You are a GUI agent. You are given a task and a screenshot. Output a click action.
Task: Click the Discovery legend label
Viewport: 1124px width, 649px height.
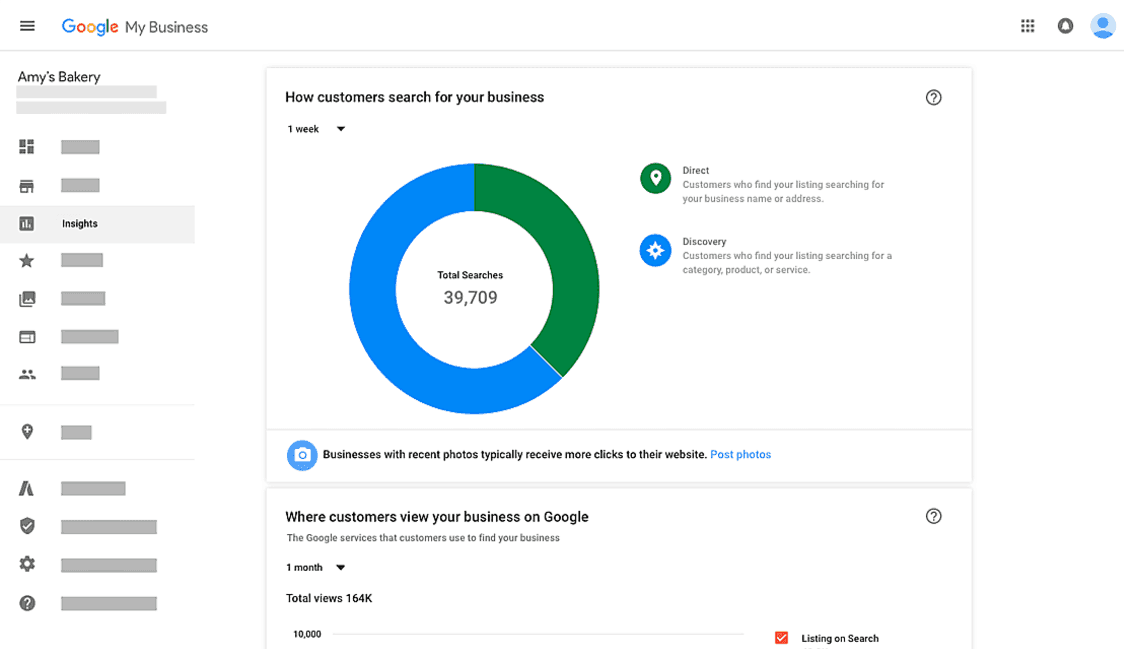pyautogui.click(x=704, y=242)
